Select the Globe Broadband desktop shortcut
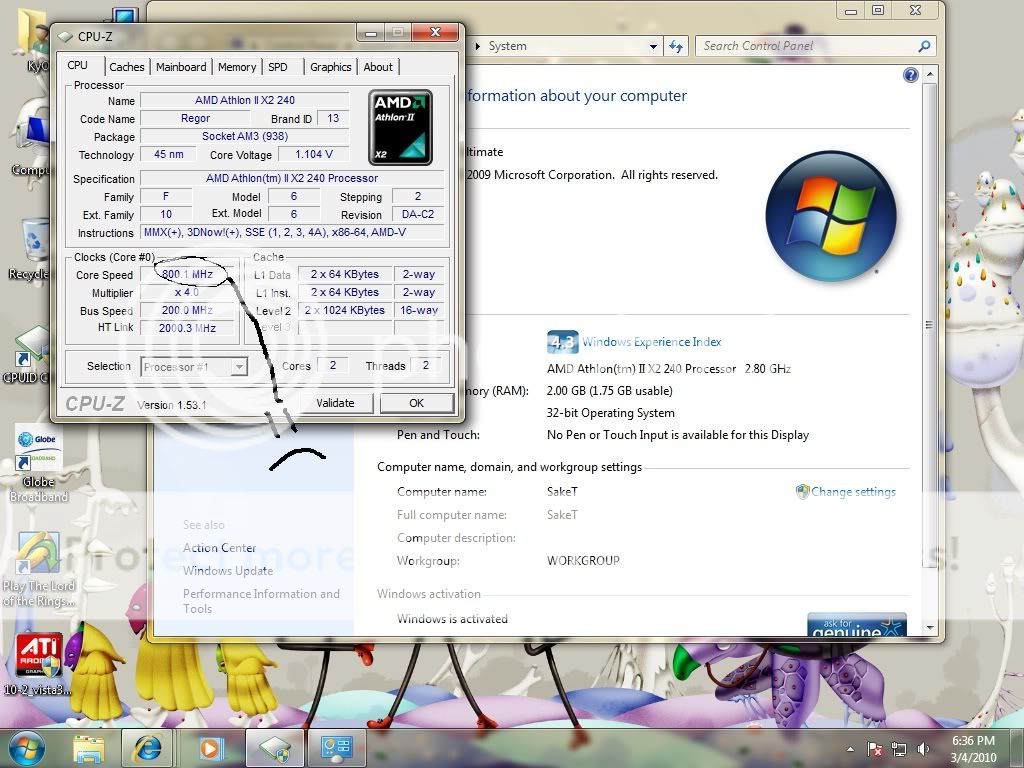This screenshot has height=768, width=1024. pyautogui.click(x=39, y=464)
